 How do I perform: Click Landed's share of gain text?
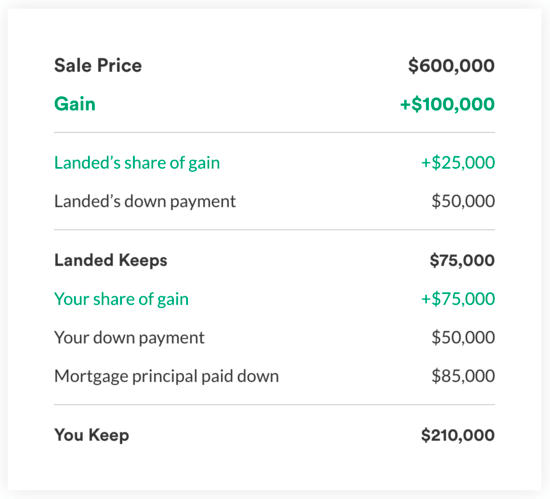click(137, 163)
